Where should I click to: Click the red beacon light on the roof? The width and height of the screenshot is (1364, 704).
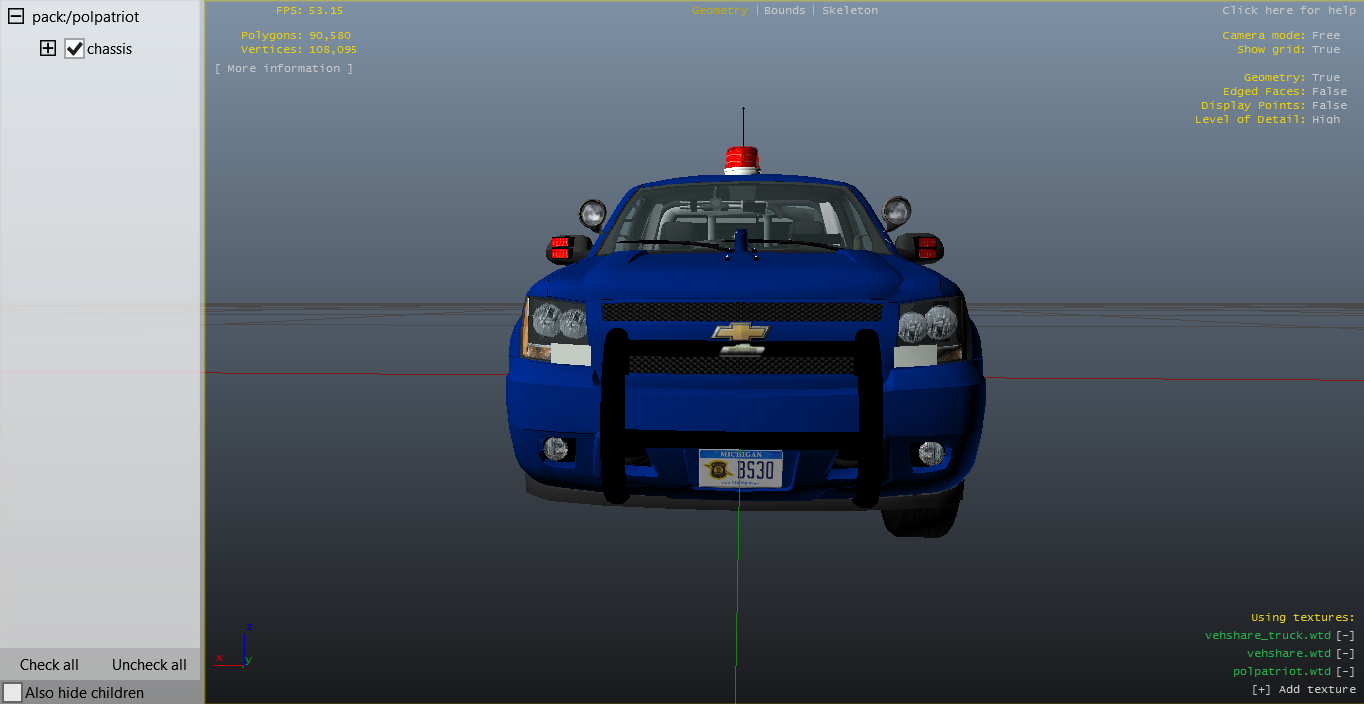[742, 160]
